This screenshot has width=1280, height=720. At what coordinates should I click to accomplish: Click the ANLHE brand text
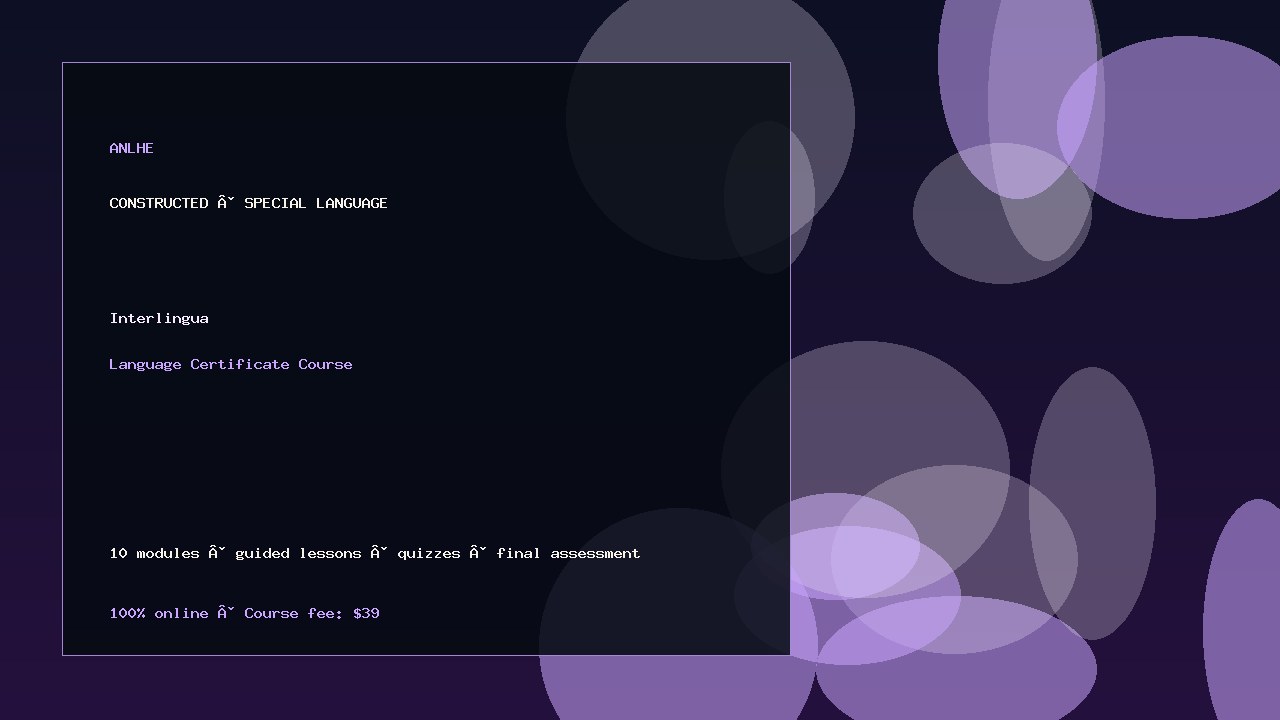click(x=131, y=148)
